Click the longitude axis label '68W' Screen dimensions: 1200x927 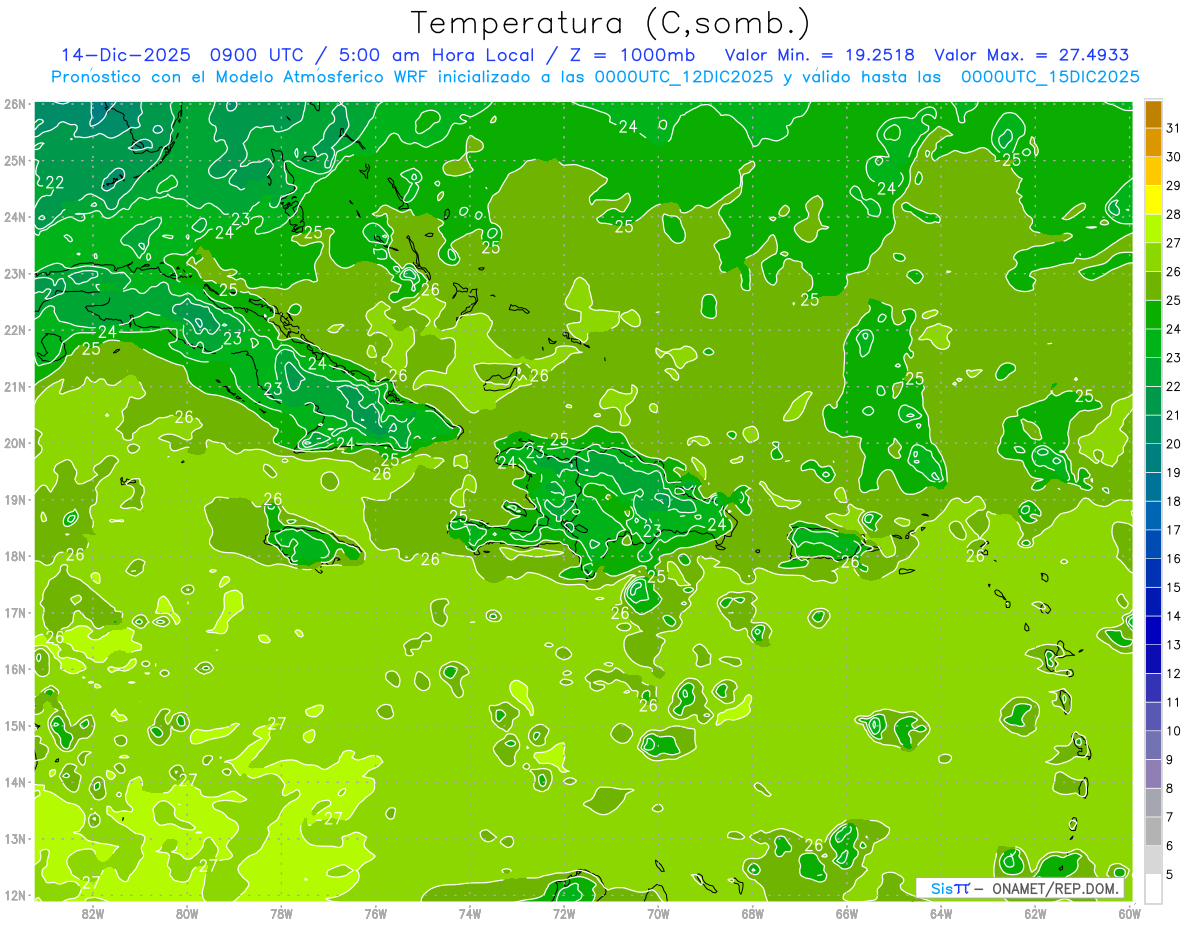click(752, 913)
